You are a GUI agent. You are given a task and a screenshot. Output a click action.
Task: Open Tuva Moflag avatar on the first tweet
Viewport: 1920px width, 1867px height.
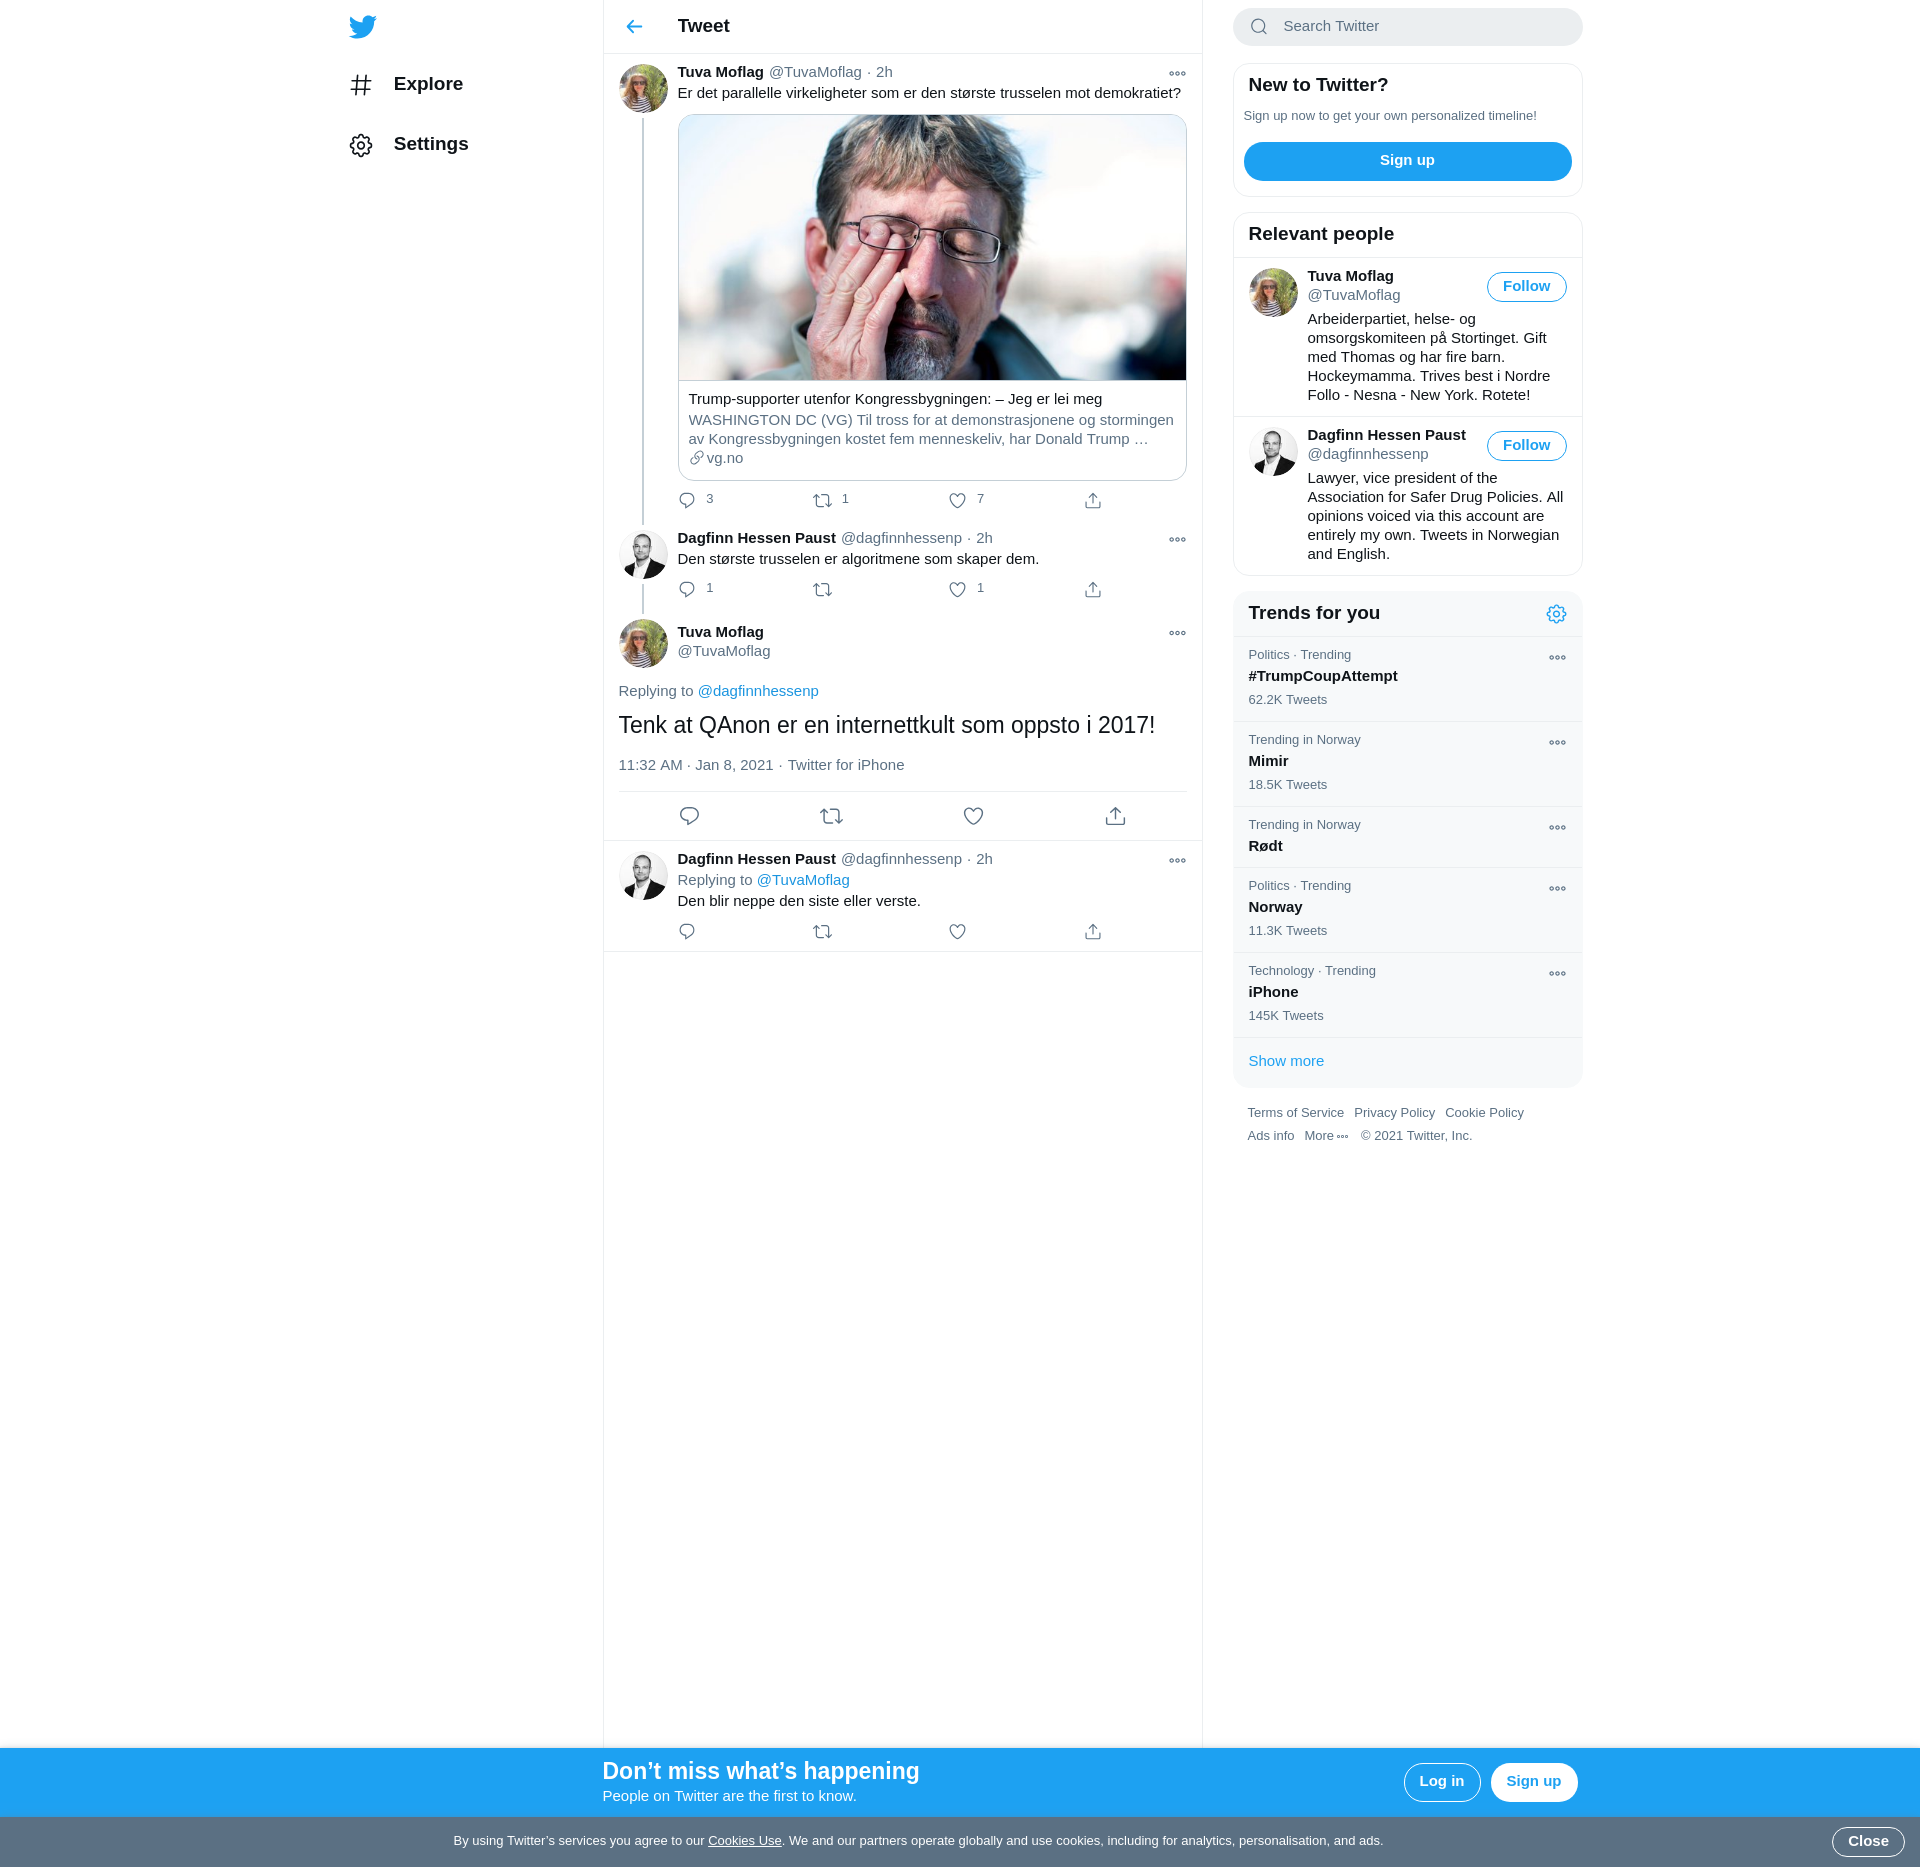(x=643, y=89)
